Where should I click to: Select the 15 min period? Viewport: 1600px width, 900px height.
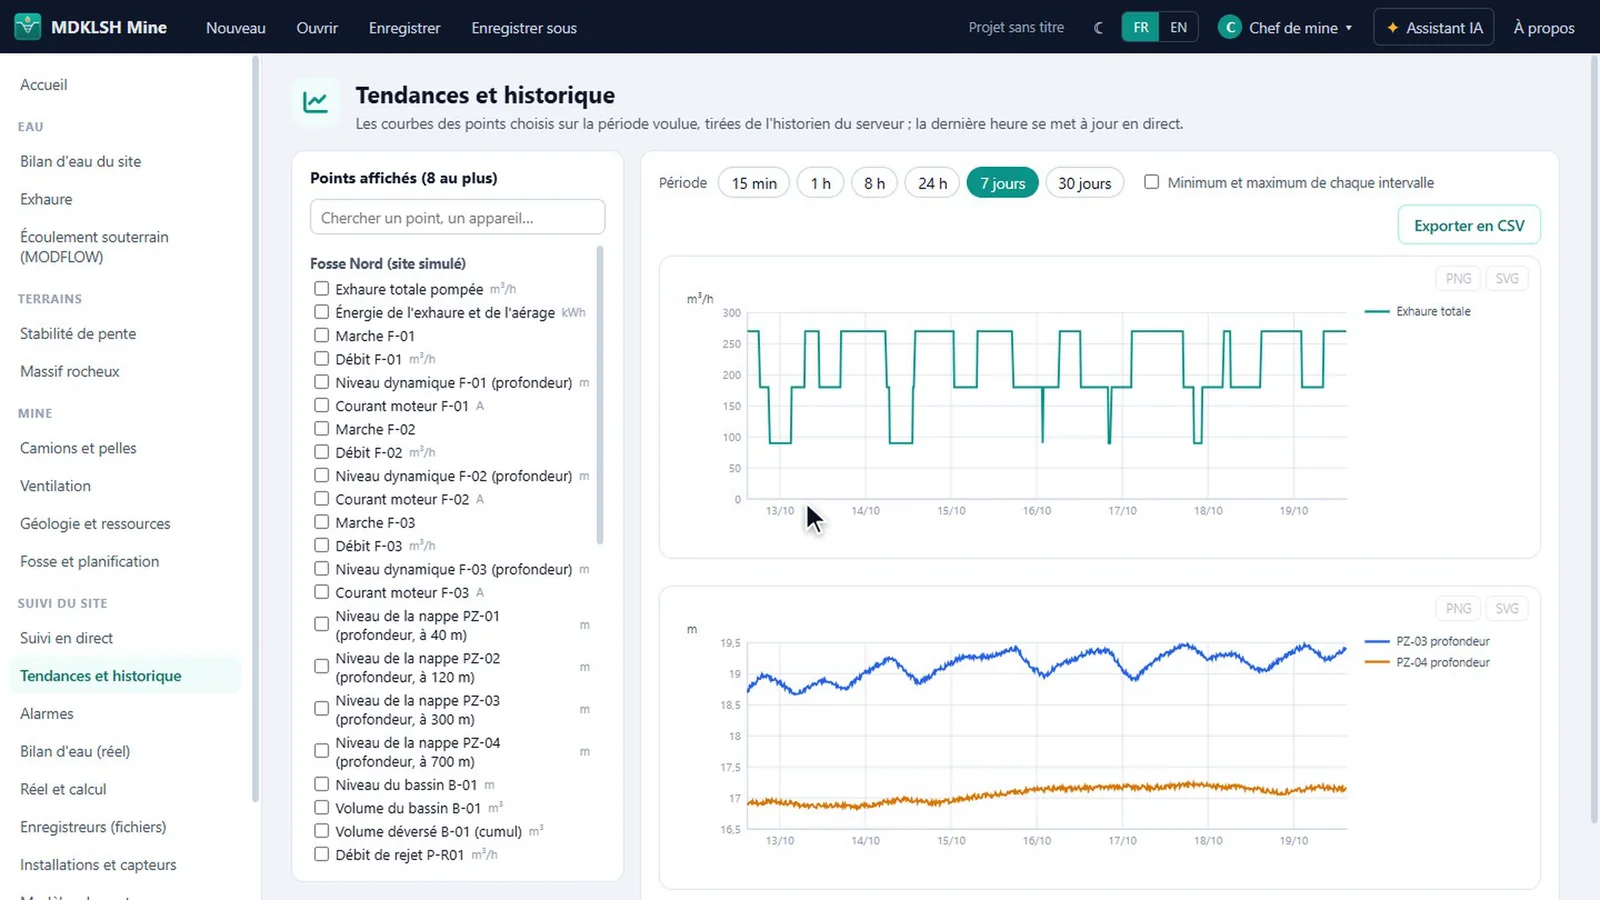[754, 183]
